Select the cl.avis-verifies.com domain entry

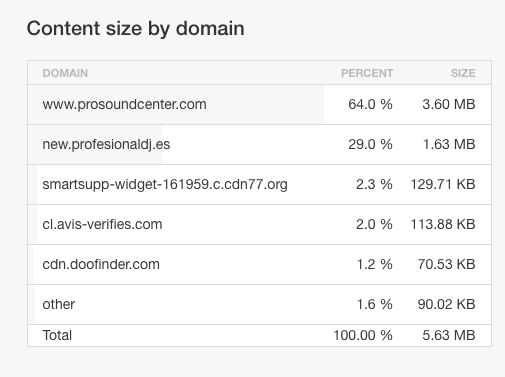click(102, 224)
